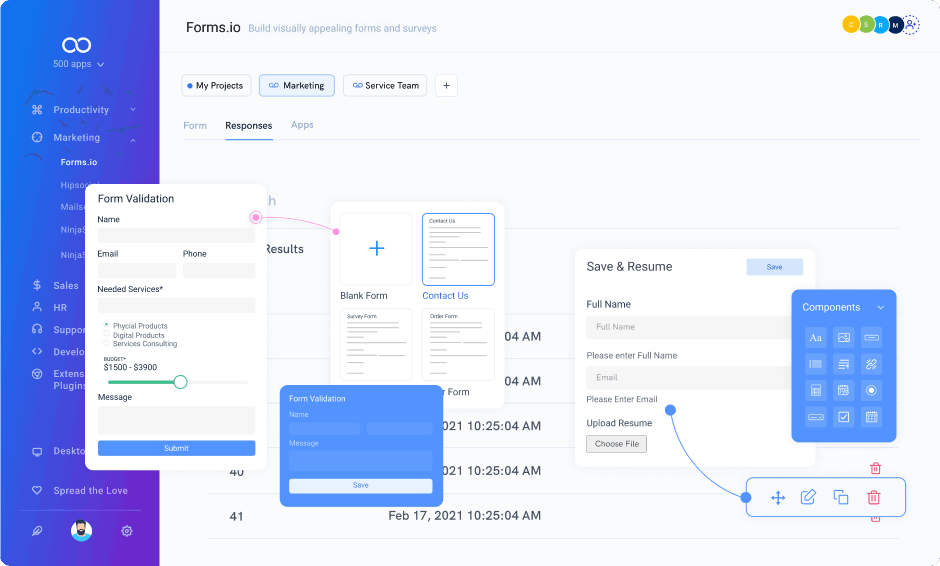Click the Choose File button
The width and height of the screenshot is (940, 566).
click(616, 444)
